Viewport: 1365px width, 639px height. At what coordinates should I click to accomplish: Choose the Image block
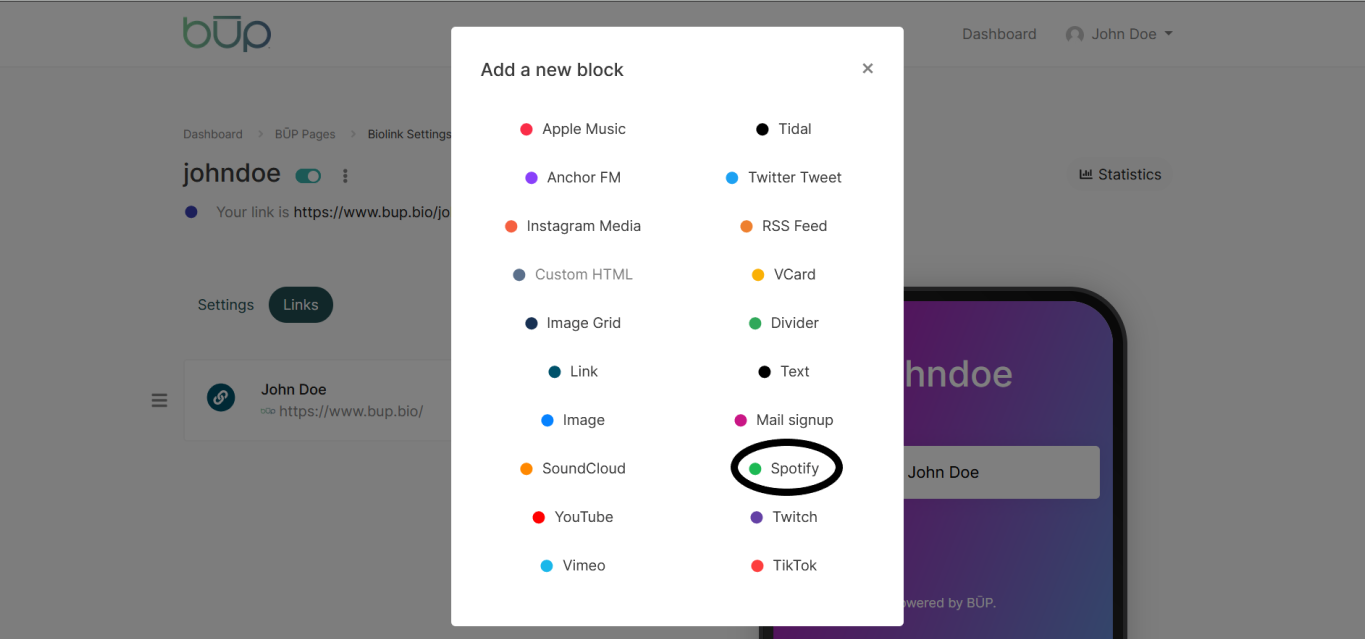573,420
